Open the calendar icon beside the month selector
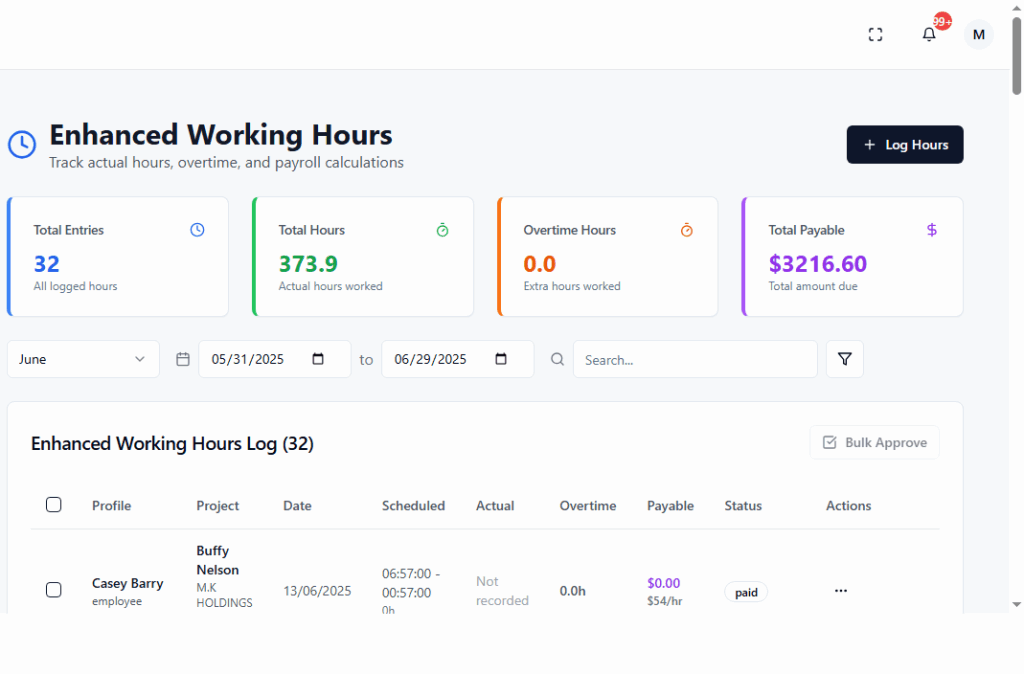Viewport: 1024px width, 674px height. tap(182, 358)
